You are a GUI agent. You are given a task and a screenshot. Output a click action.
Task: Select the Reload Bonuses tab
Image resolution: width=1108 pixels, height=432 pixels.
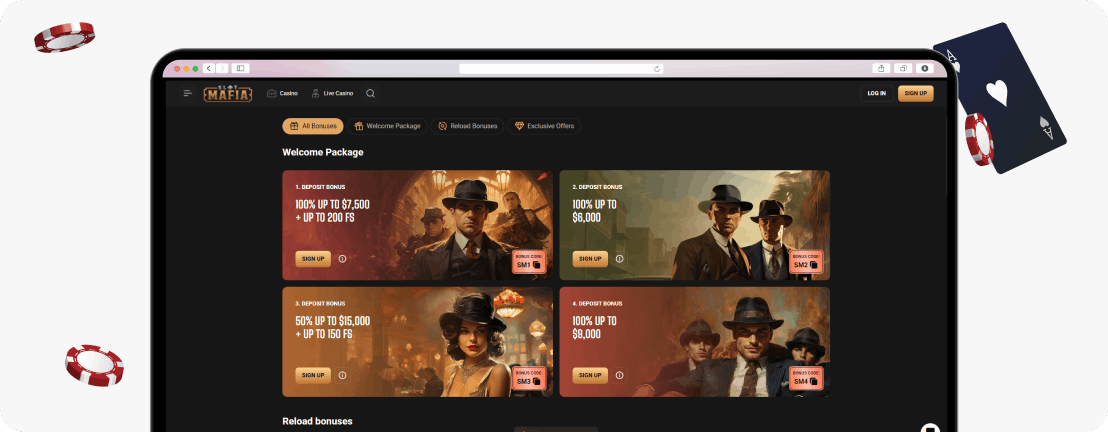467,127
